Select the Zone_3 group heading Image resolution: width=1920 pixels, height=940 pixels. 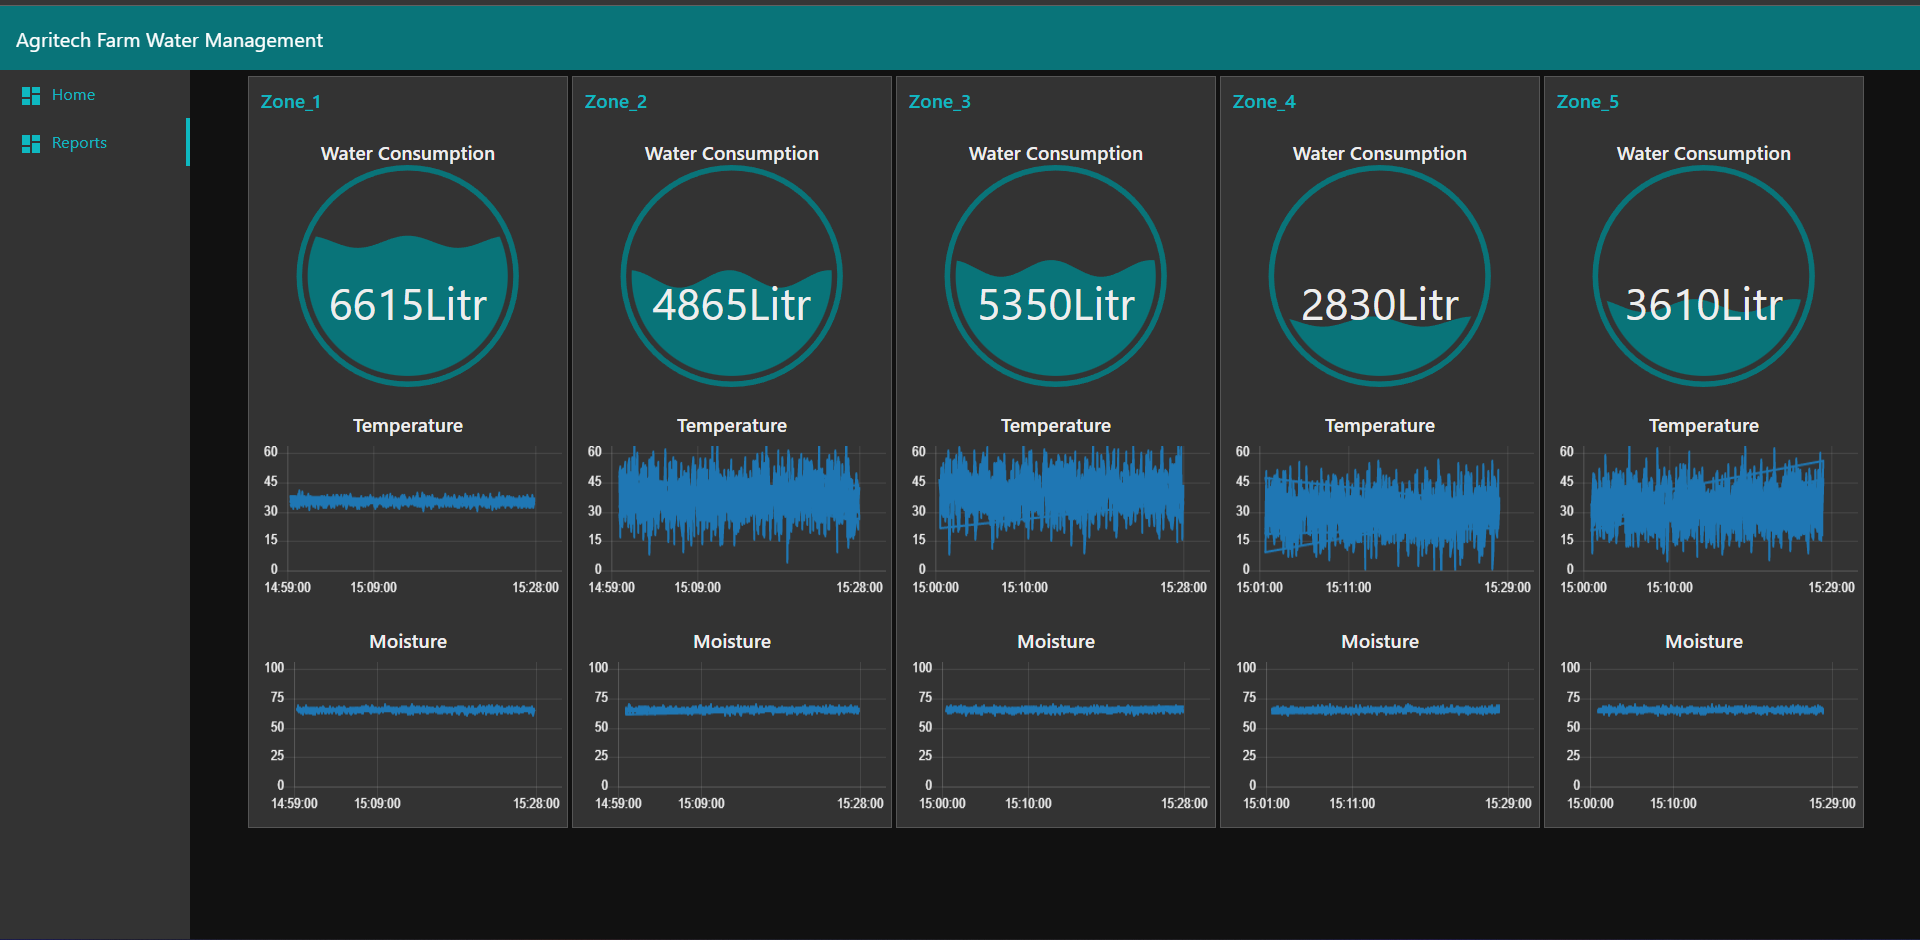click(x=939, y=102)
